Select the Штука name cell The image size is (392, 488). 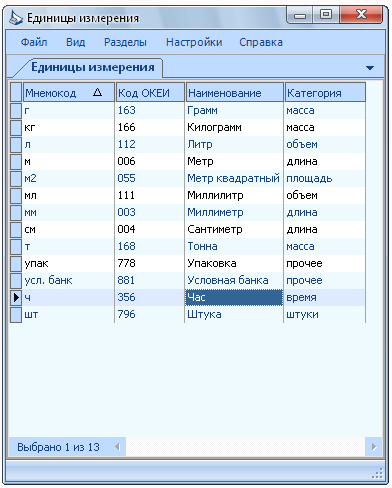234,314
